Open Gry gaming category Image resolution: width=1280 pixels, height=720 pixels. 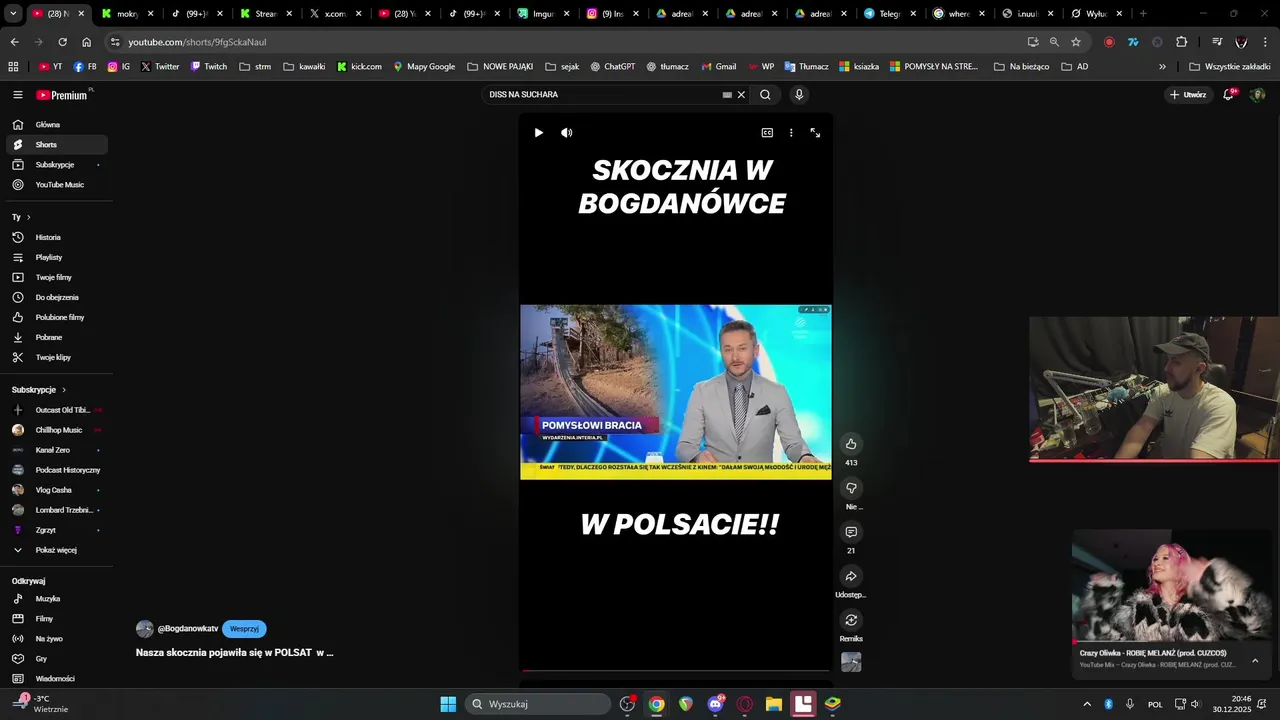[57, 659]
